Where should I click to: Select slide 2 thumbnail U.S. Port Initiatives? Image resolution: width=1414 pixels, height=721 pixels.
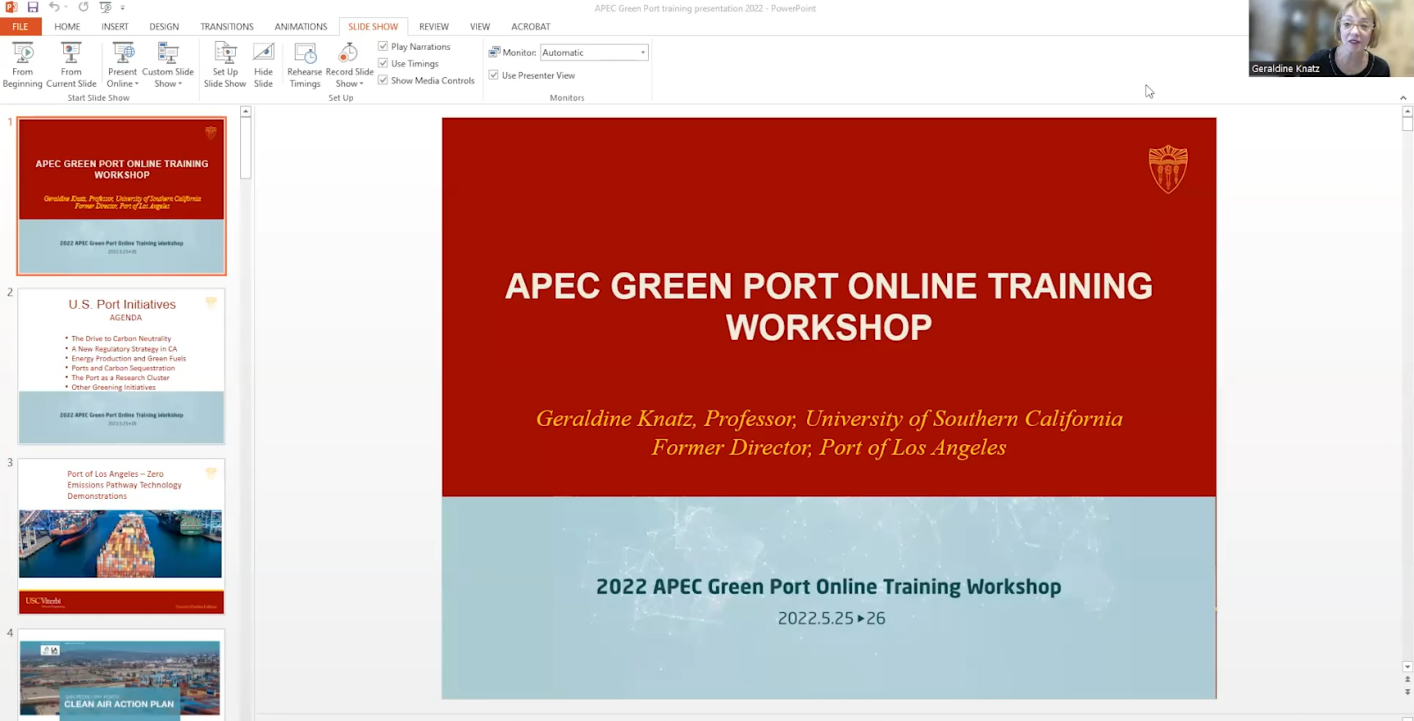(x=122, y=366)
